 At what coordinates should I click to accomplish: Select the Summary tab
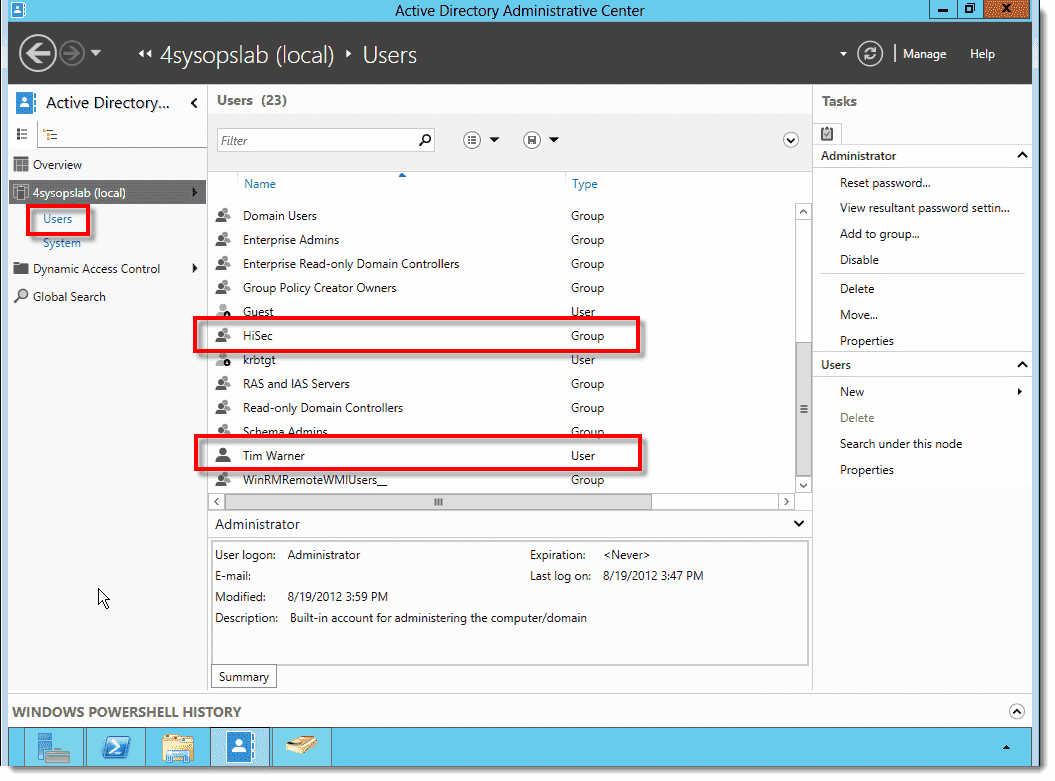pyautogui.click(x=244, y=677)
